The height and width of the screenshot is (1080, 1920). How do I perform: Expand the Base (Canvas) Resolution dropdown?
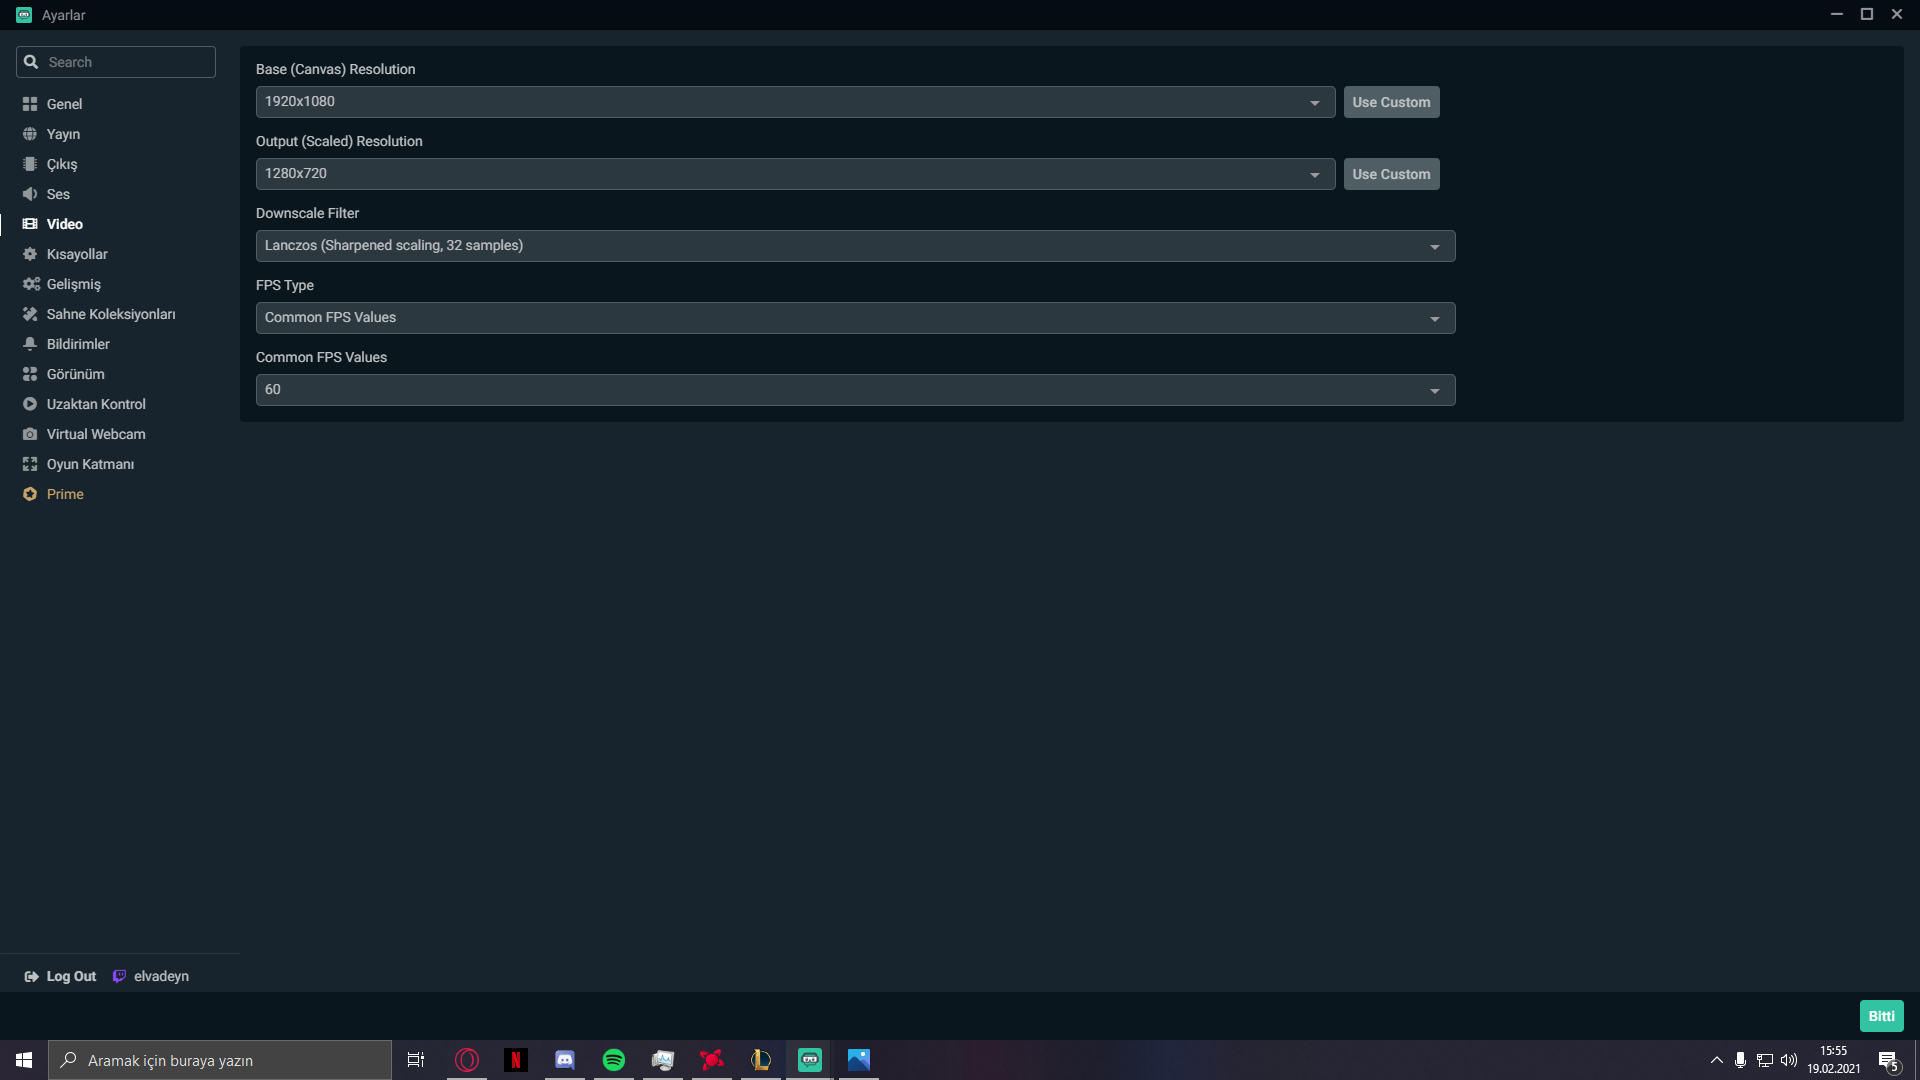coord(795,102)
